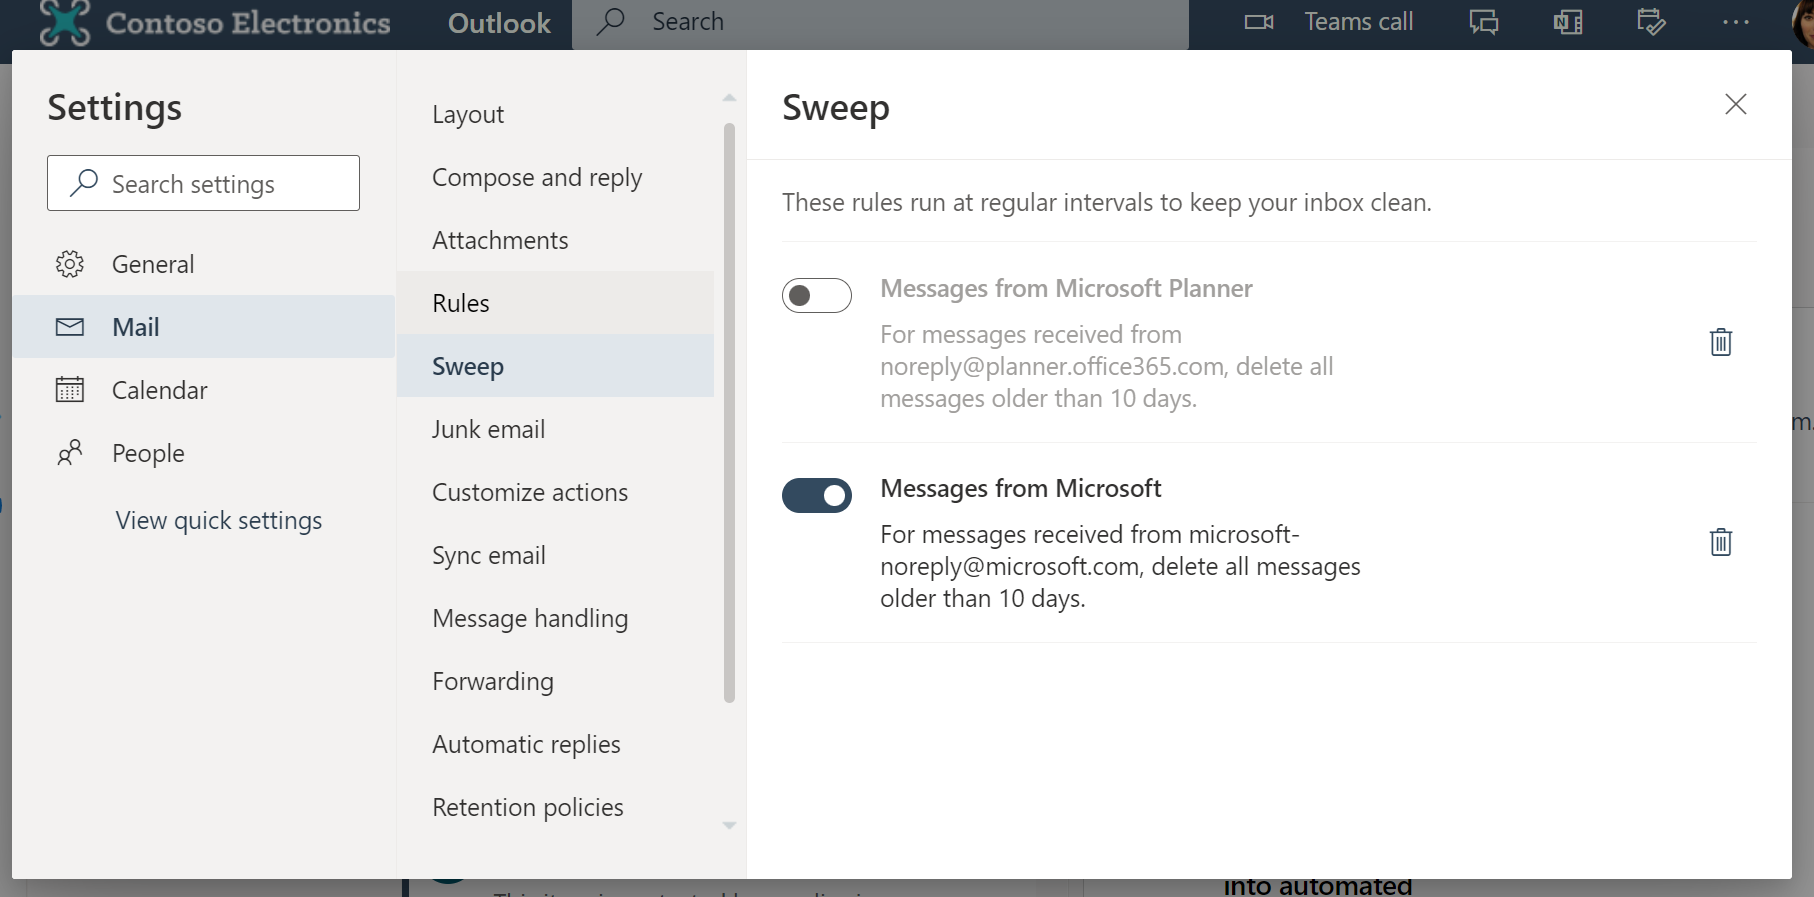
Task: Open Retention policies settings
Action: point(555,807)
